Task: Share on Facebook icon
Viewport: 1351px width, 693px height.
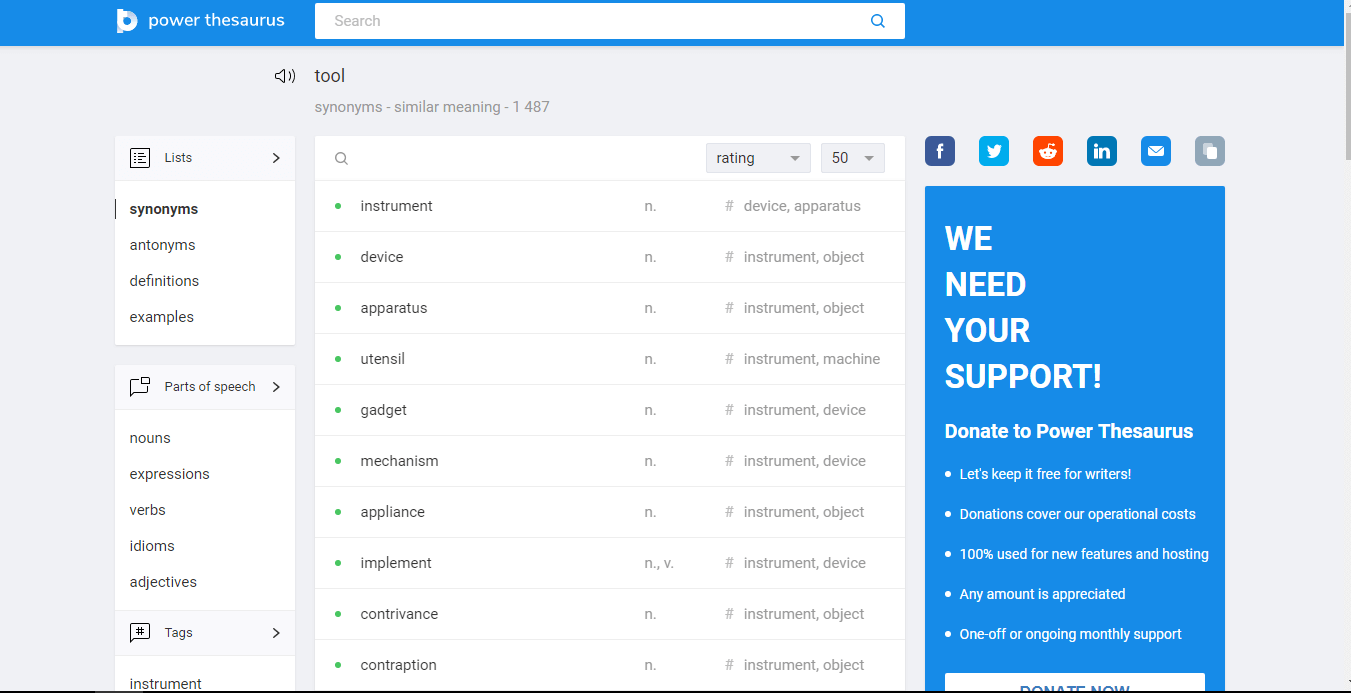Action: [940, 151]
